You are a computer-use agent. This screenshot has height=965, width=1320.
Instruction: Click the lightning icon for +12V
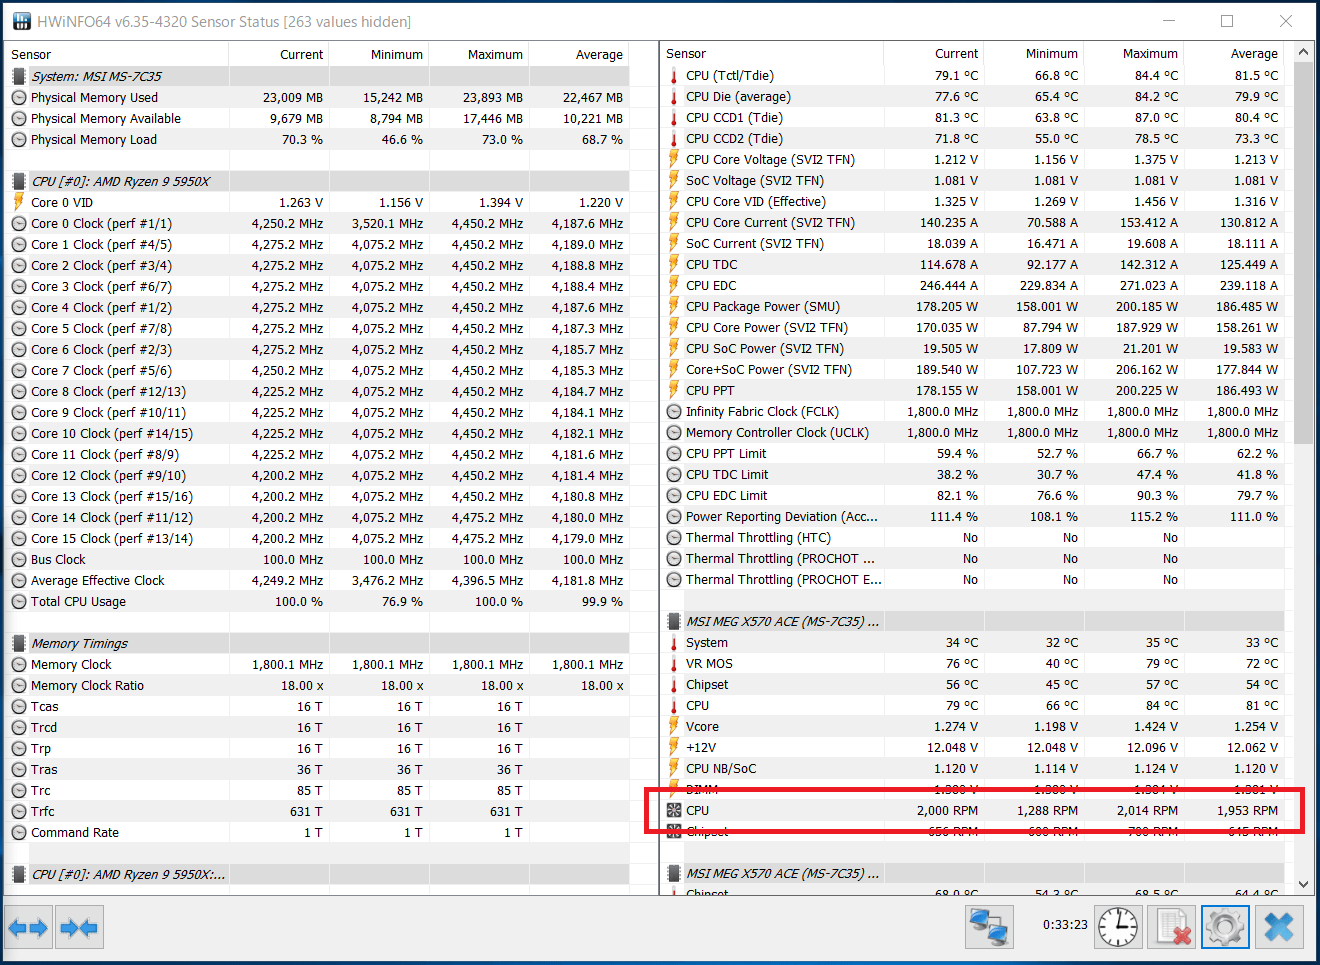[x=674, y=748]
